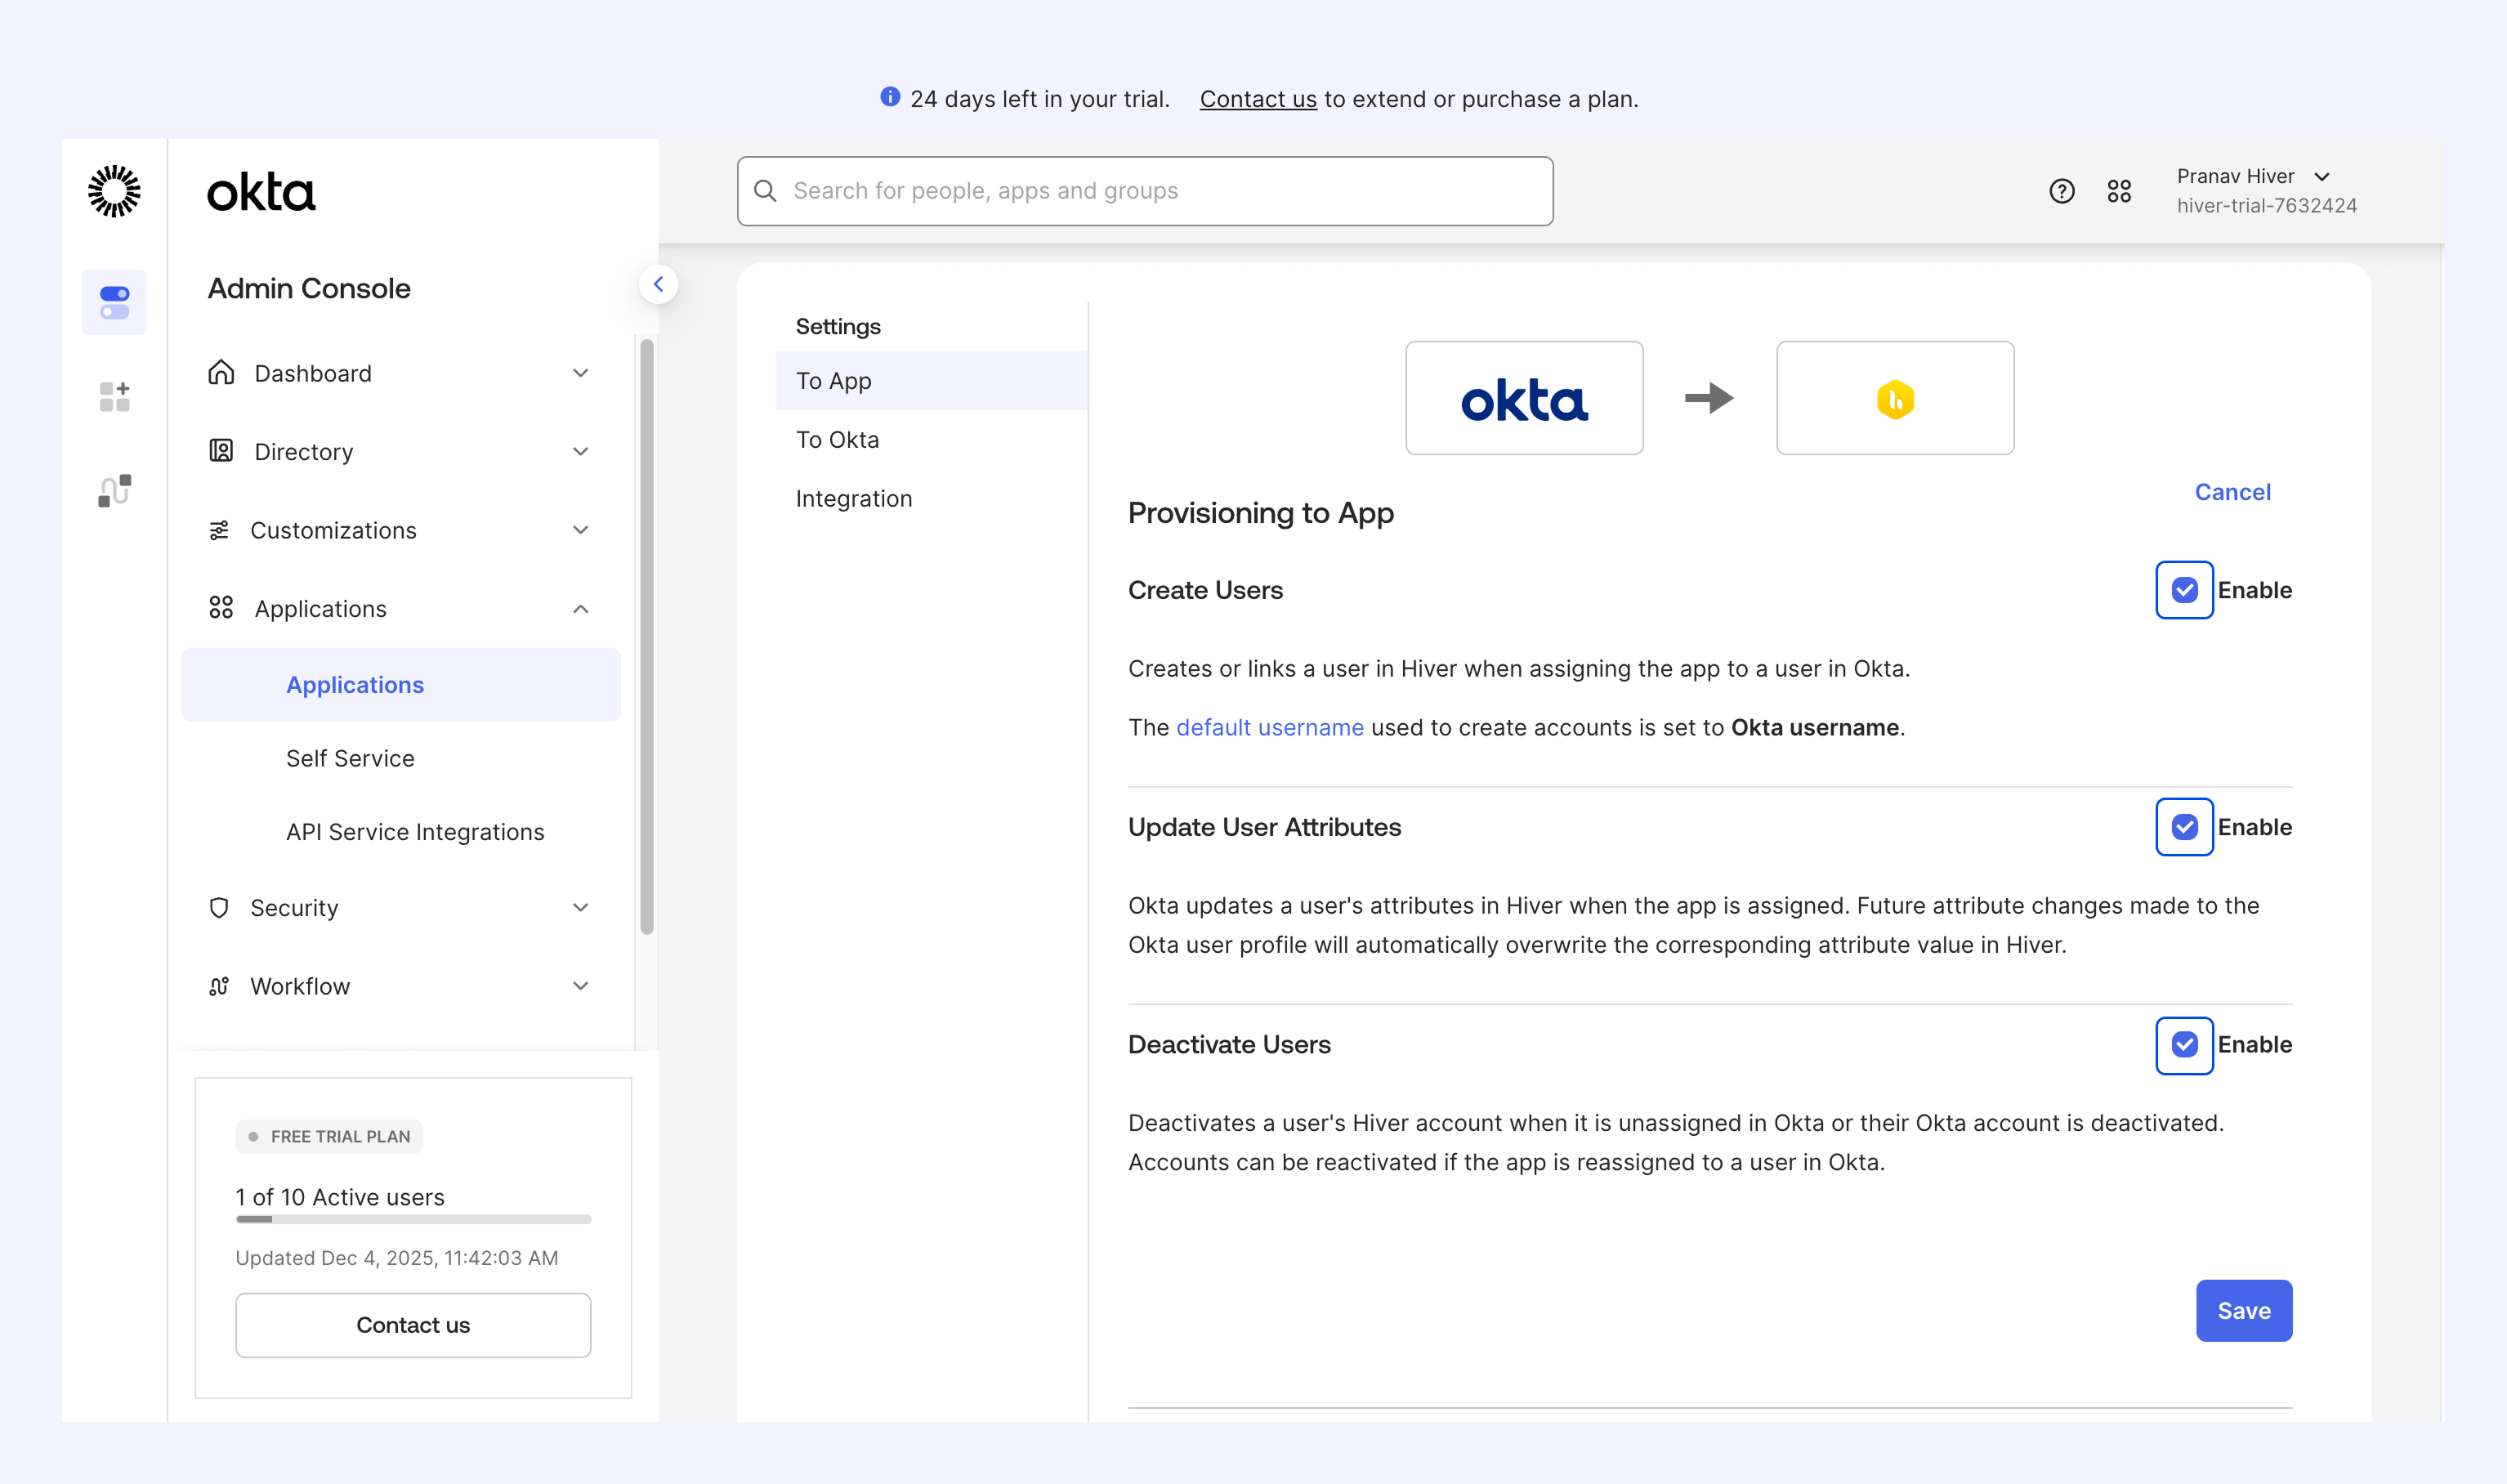Collapse sidebar with the left chevron button
This screenshot has width=2507, height=1484.
[658, 284]
